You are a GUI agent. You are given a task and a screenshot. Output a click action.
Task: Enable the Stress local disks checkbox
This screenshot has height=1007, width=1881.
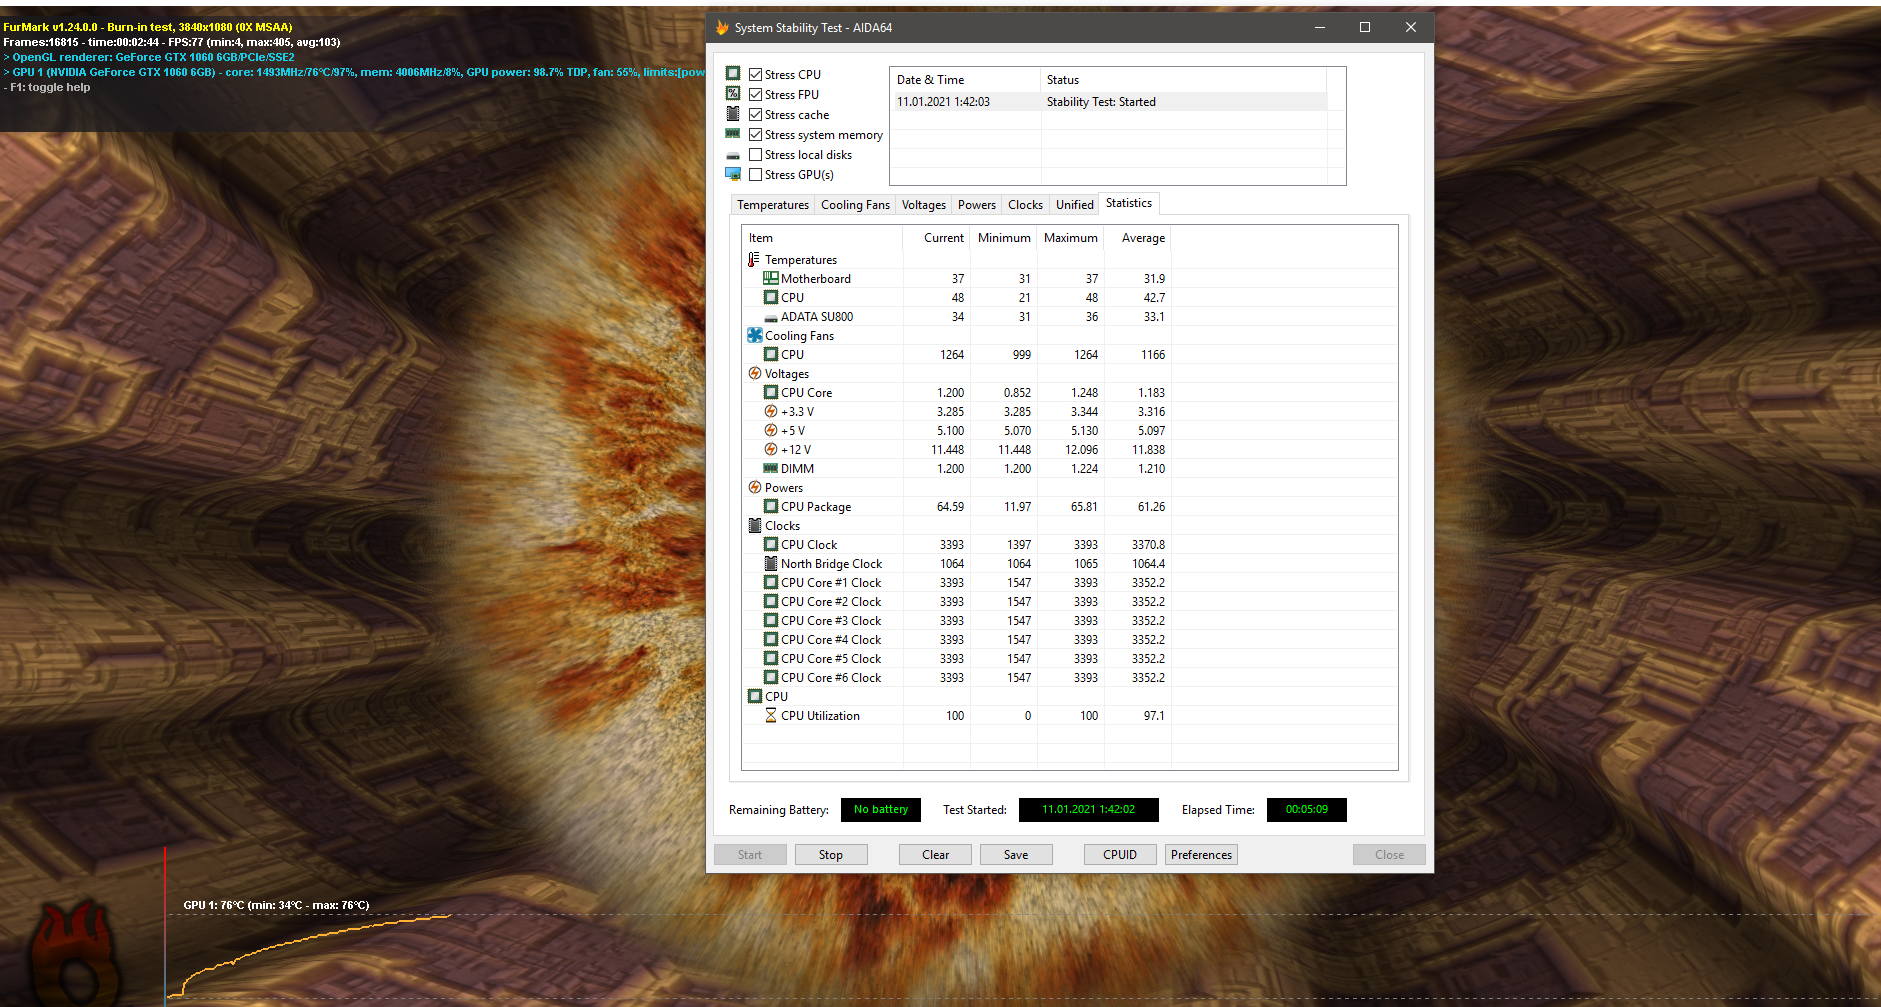tap(756, 154)
